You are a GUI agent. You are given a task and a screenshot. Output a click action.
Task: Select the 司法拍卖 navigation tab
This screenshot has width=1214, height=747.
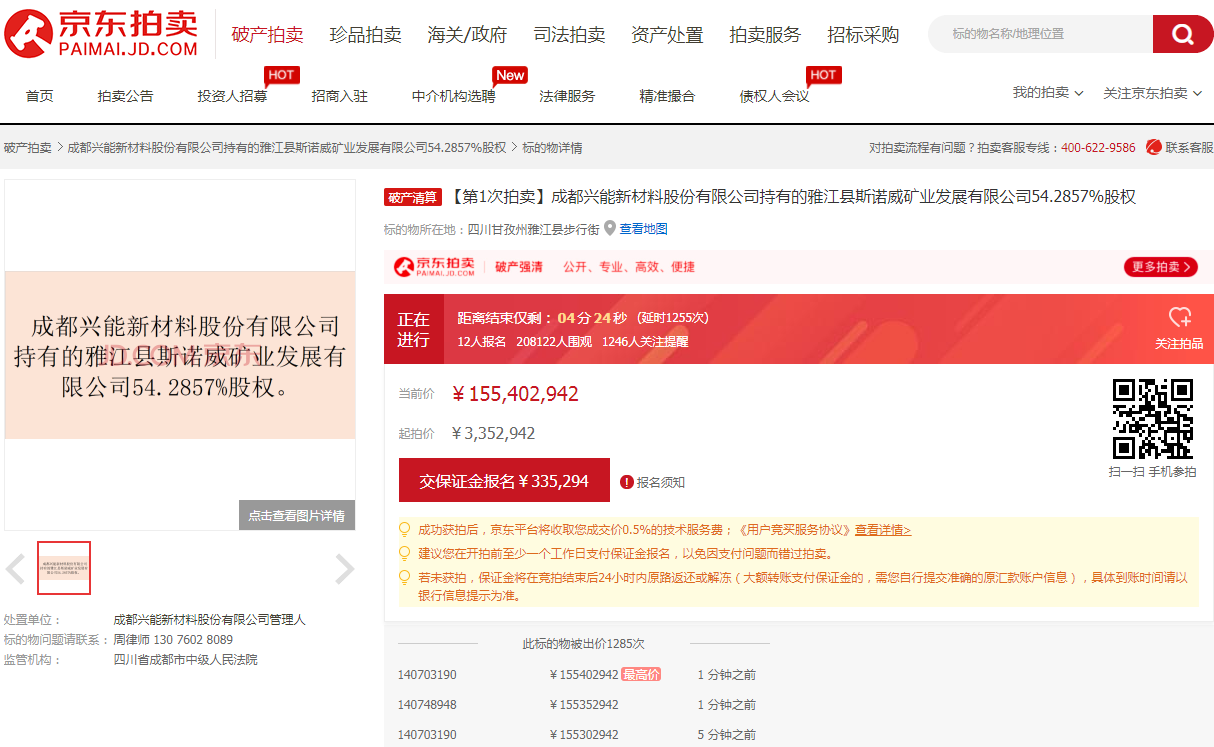tap(568, 33)
